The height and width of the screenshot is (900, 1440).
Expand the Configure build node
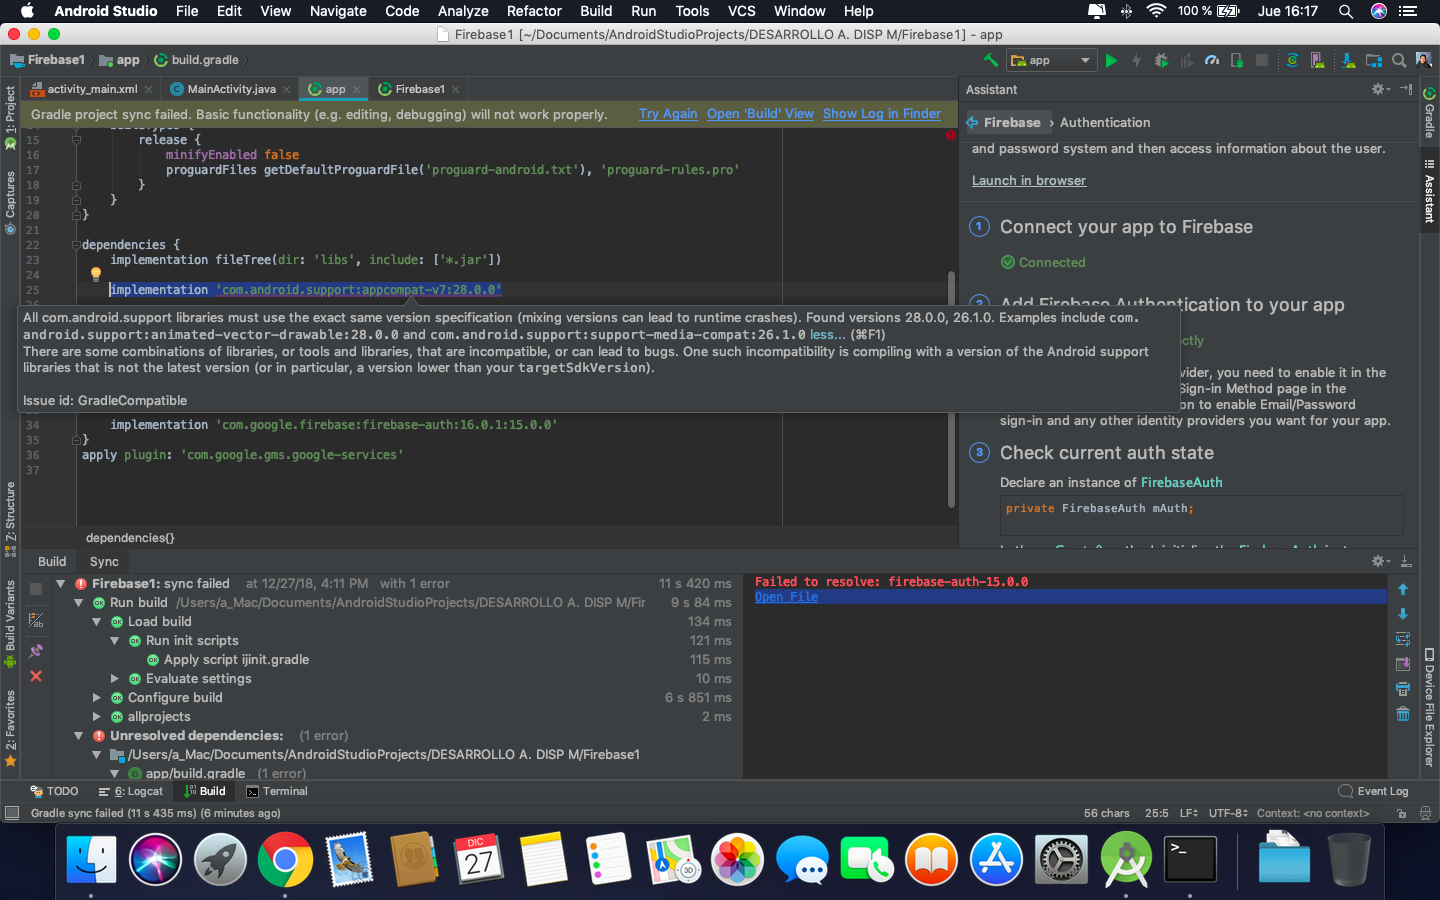pos(97,697)
